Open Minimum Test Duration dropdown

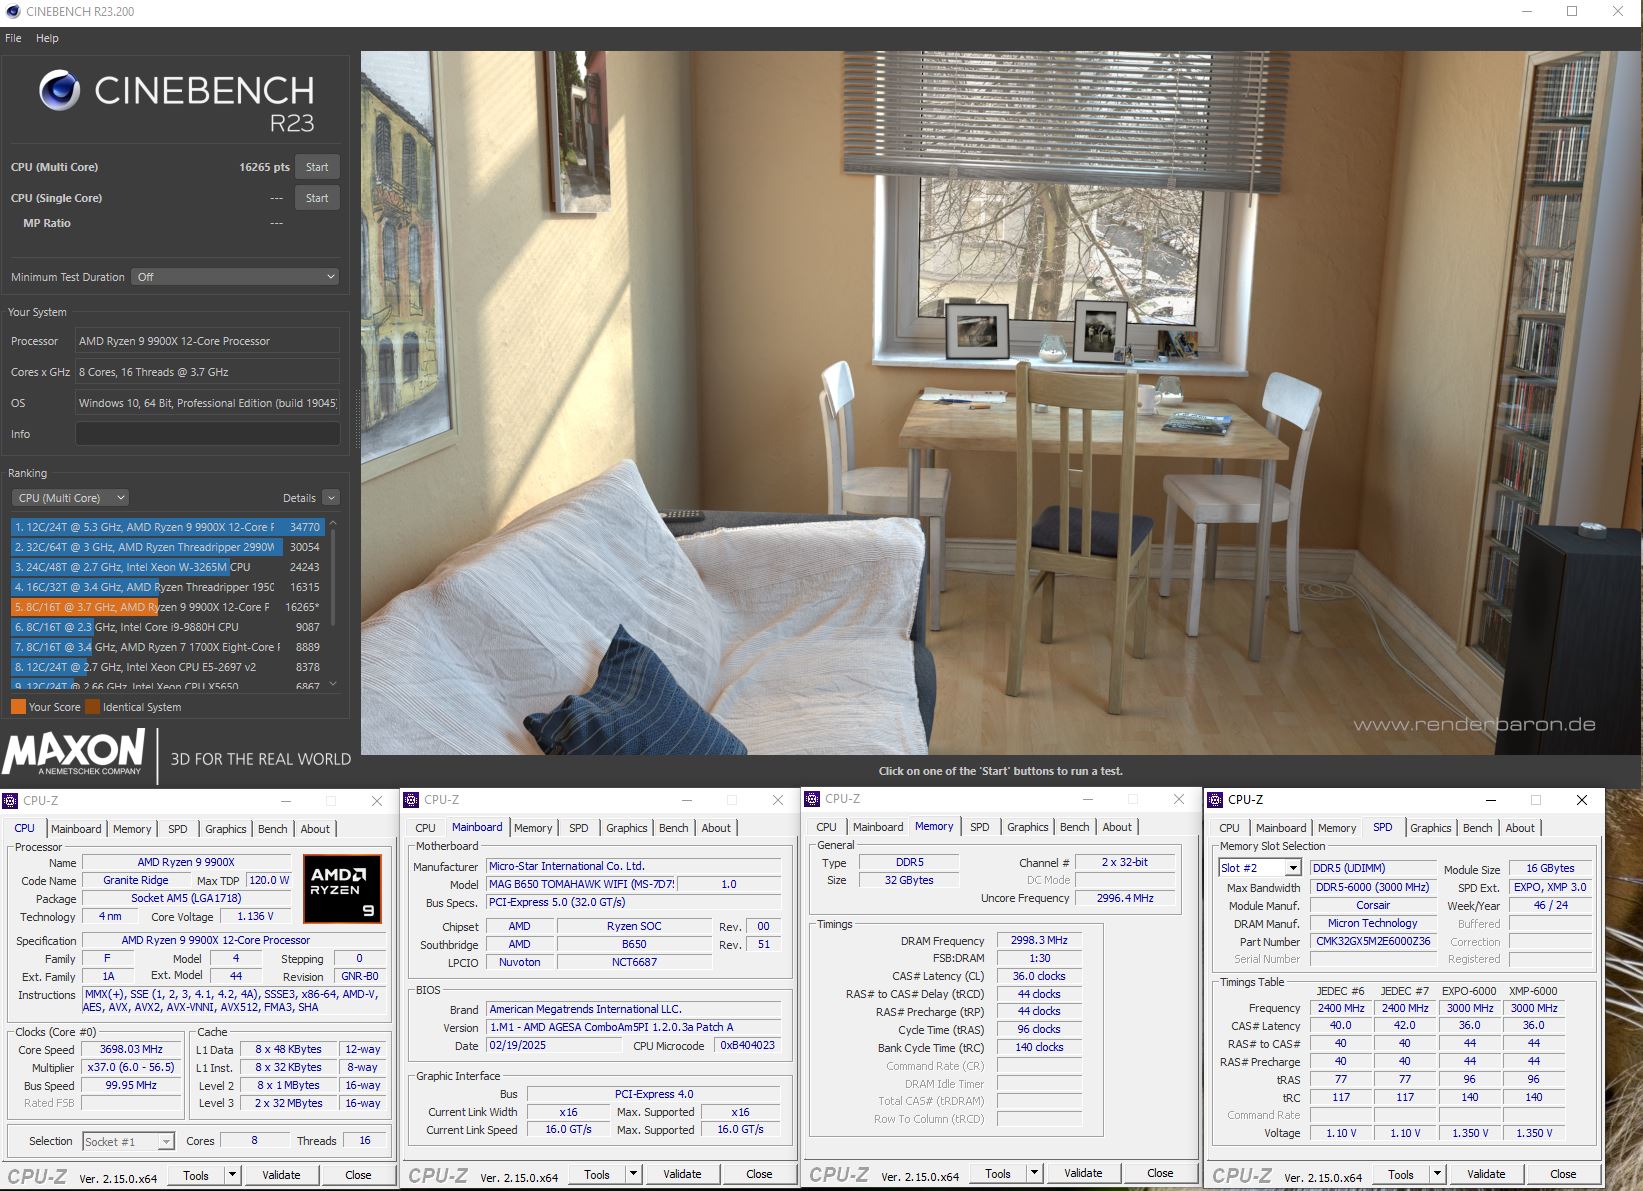coord(235,277)
